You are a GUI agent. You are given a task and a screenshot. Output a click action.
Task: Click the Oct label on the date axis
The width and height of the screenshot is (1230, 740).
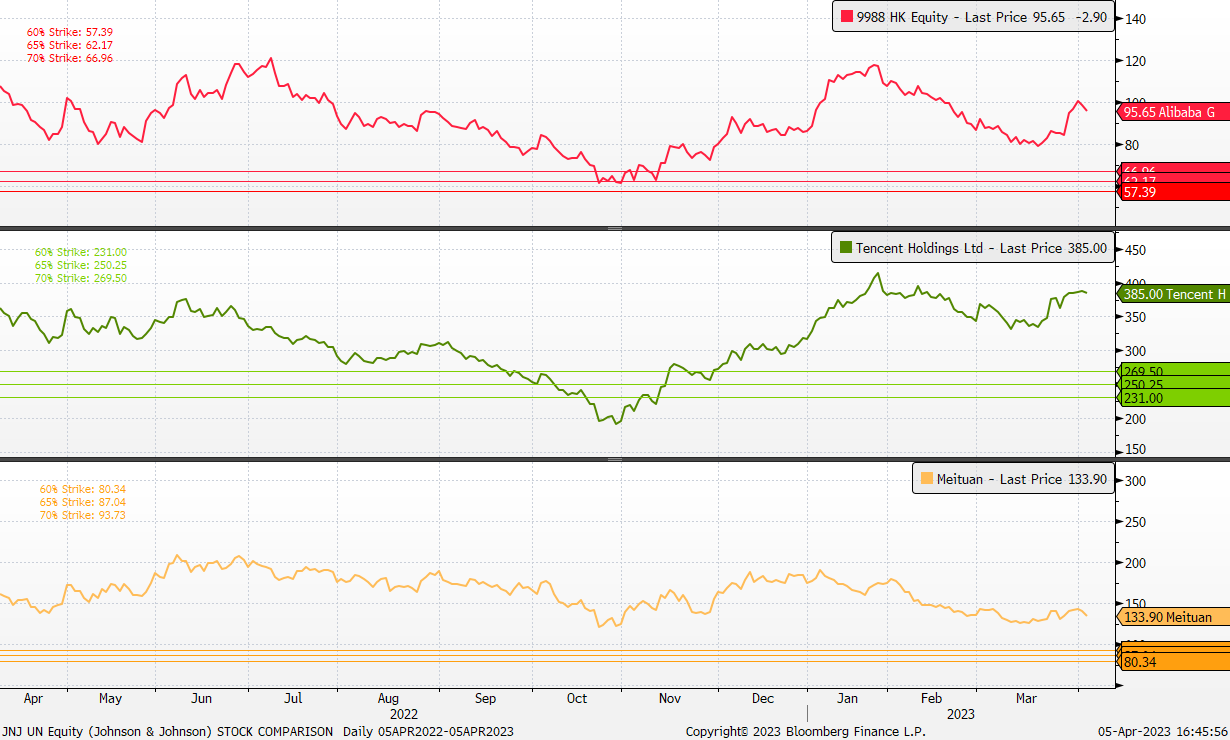[577, 699]
